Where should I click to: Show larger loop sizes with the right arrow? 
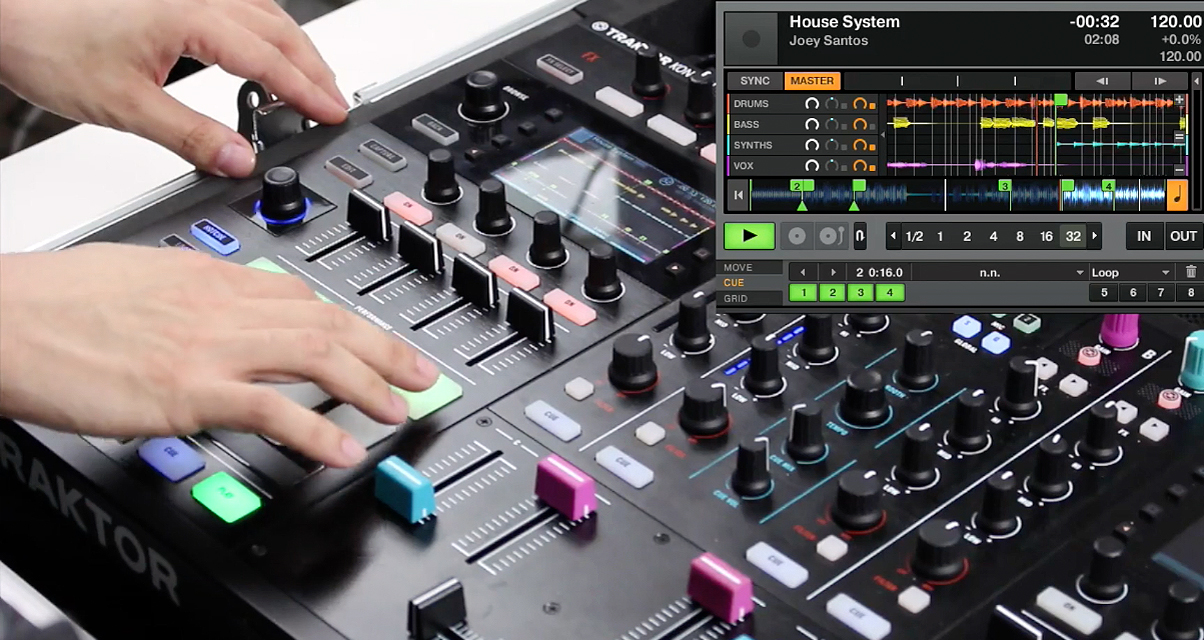(x=1095, y=237)
